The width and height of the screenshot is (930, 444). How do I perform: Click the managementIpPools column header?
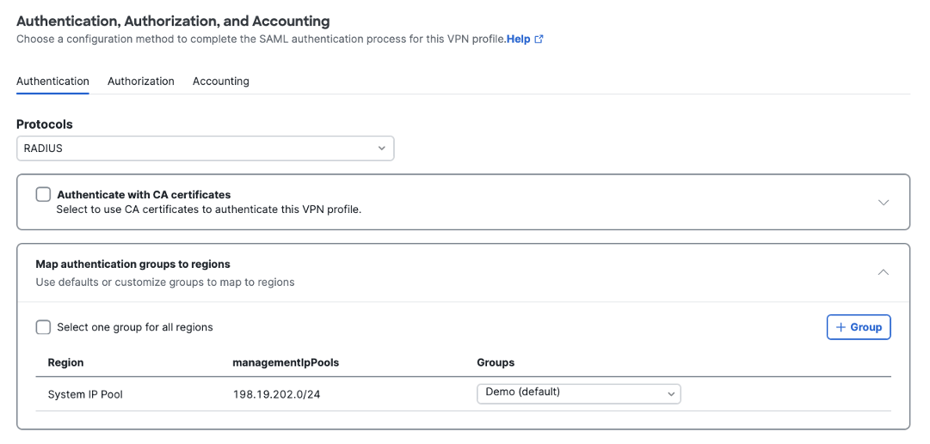(286, 363)
